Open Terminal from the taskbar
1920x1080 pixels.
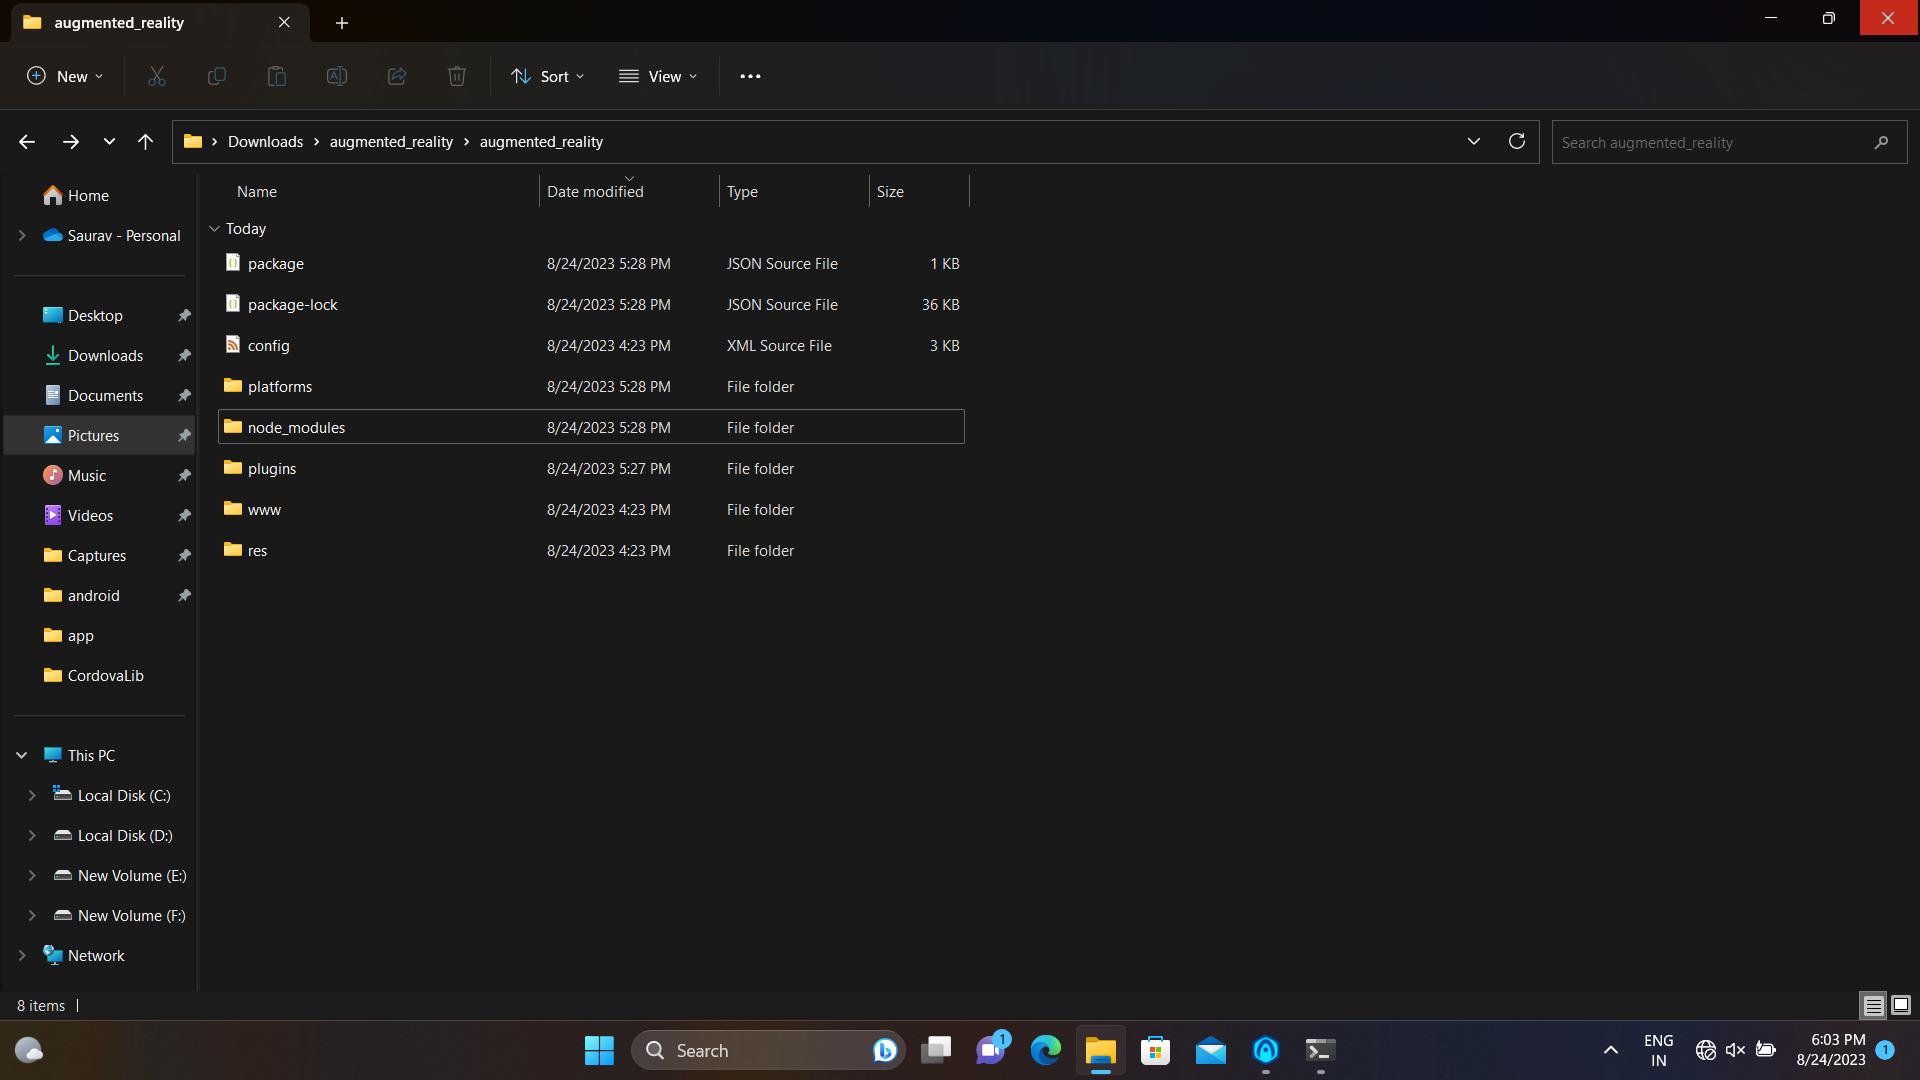pos(1320,1050)
